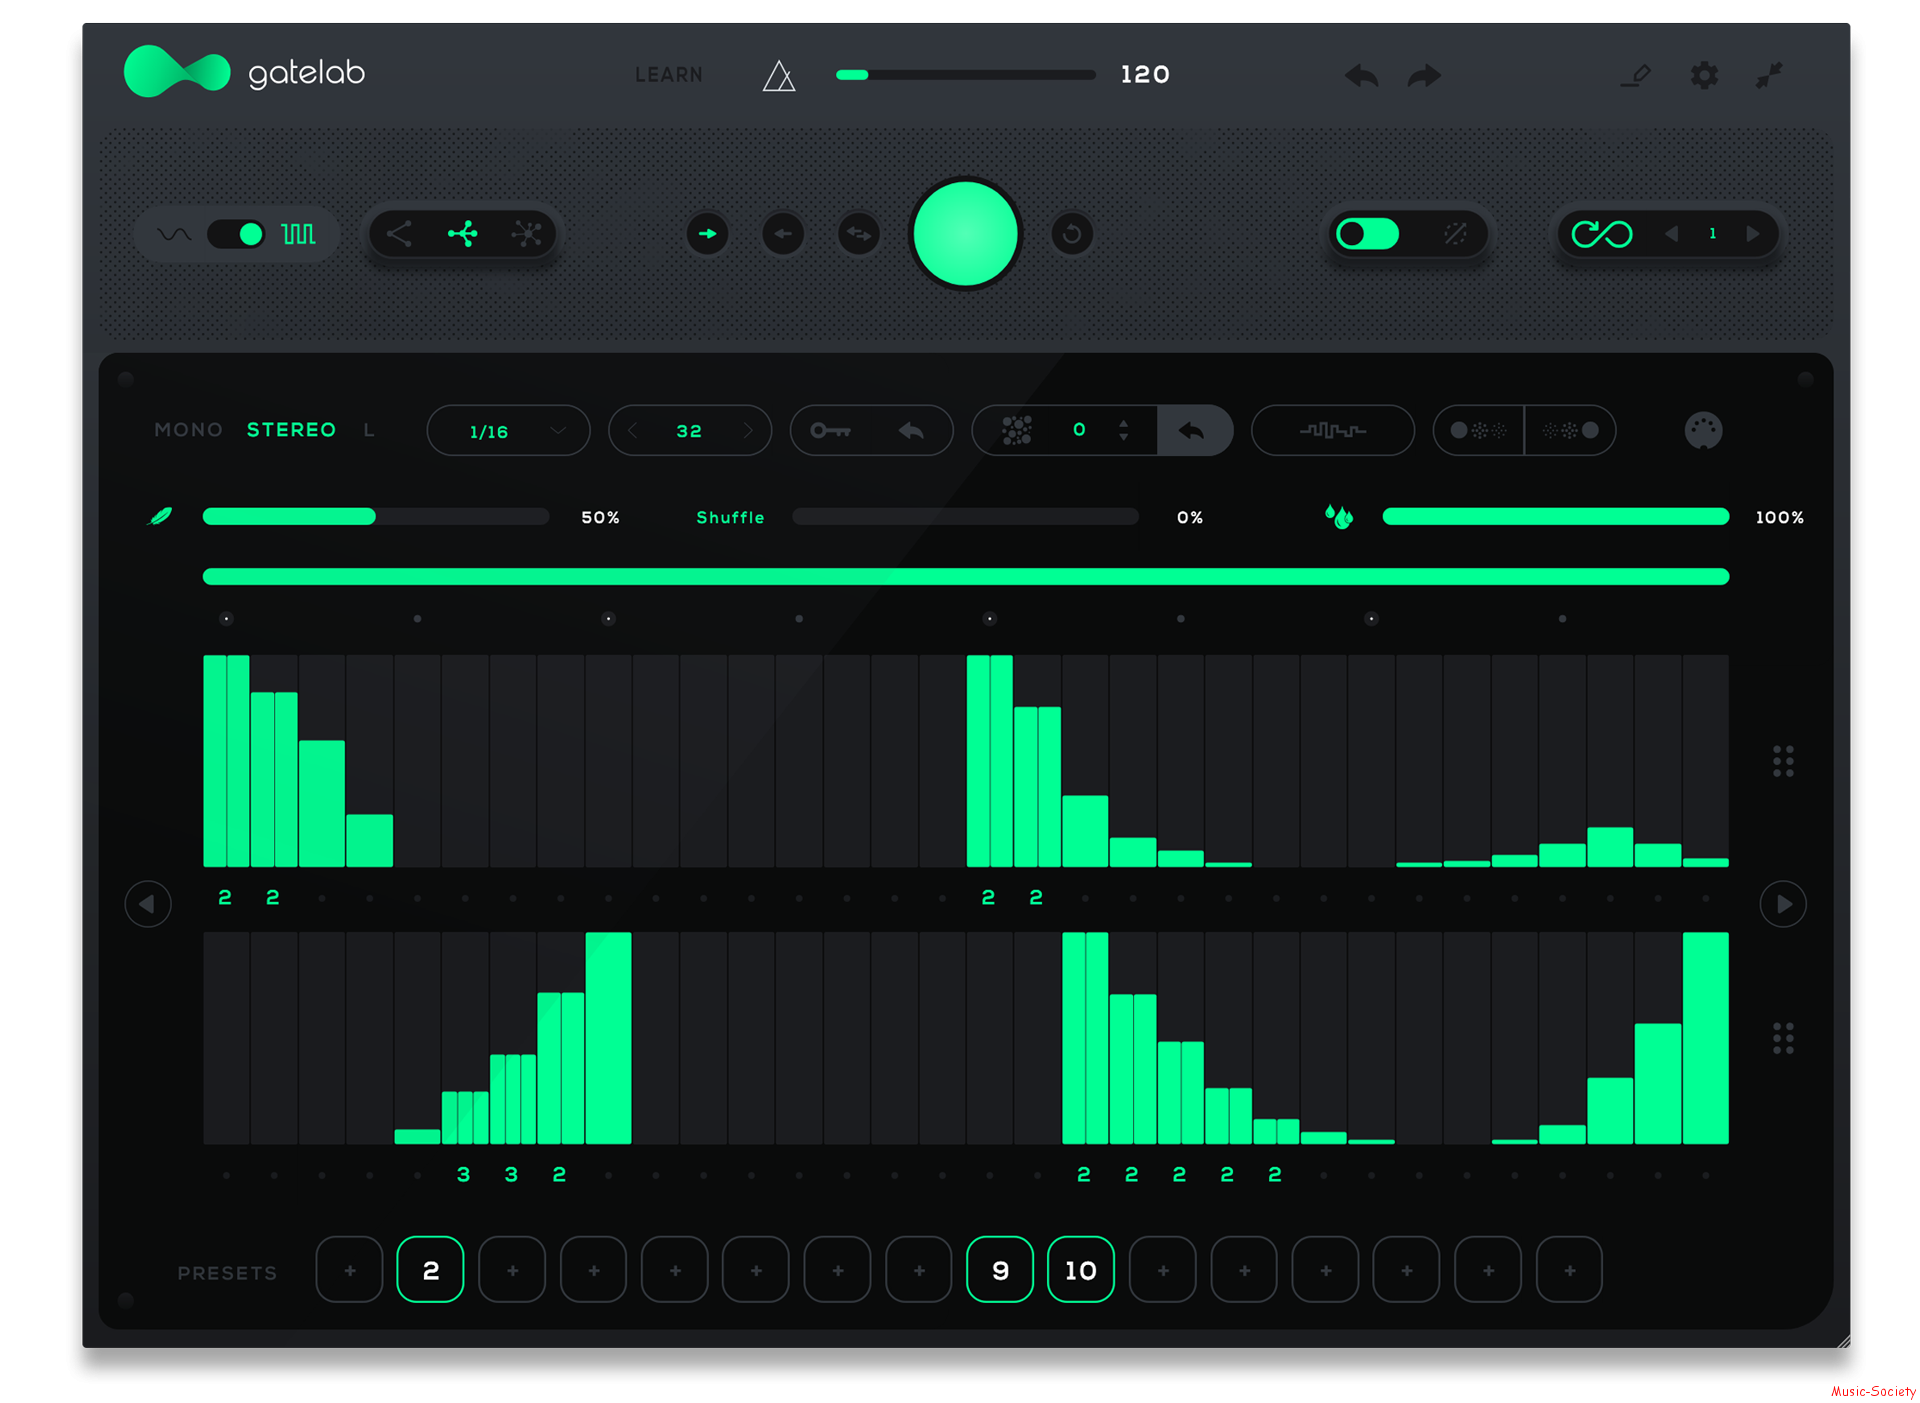Viewport: 1920px width, 1403px height.
Task: Go to next loop count with right triangle
Action: [x=1752, y=234]
